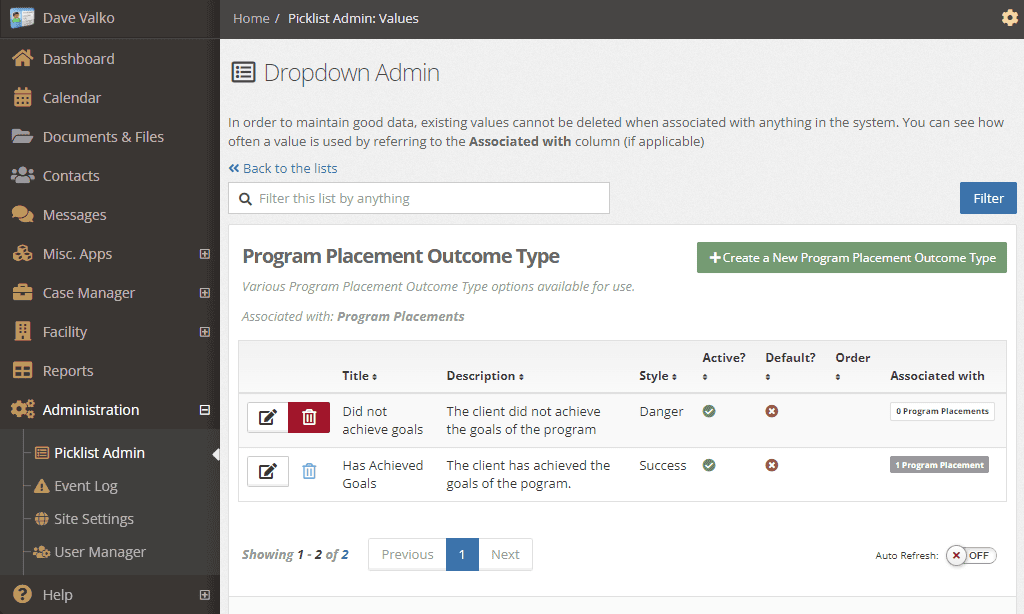Click the Administration gears icon
The width and height of the screenshot is (1024, 614).
click(x=22, y=410)
